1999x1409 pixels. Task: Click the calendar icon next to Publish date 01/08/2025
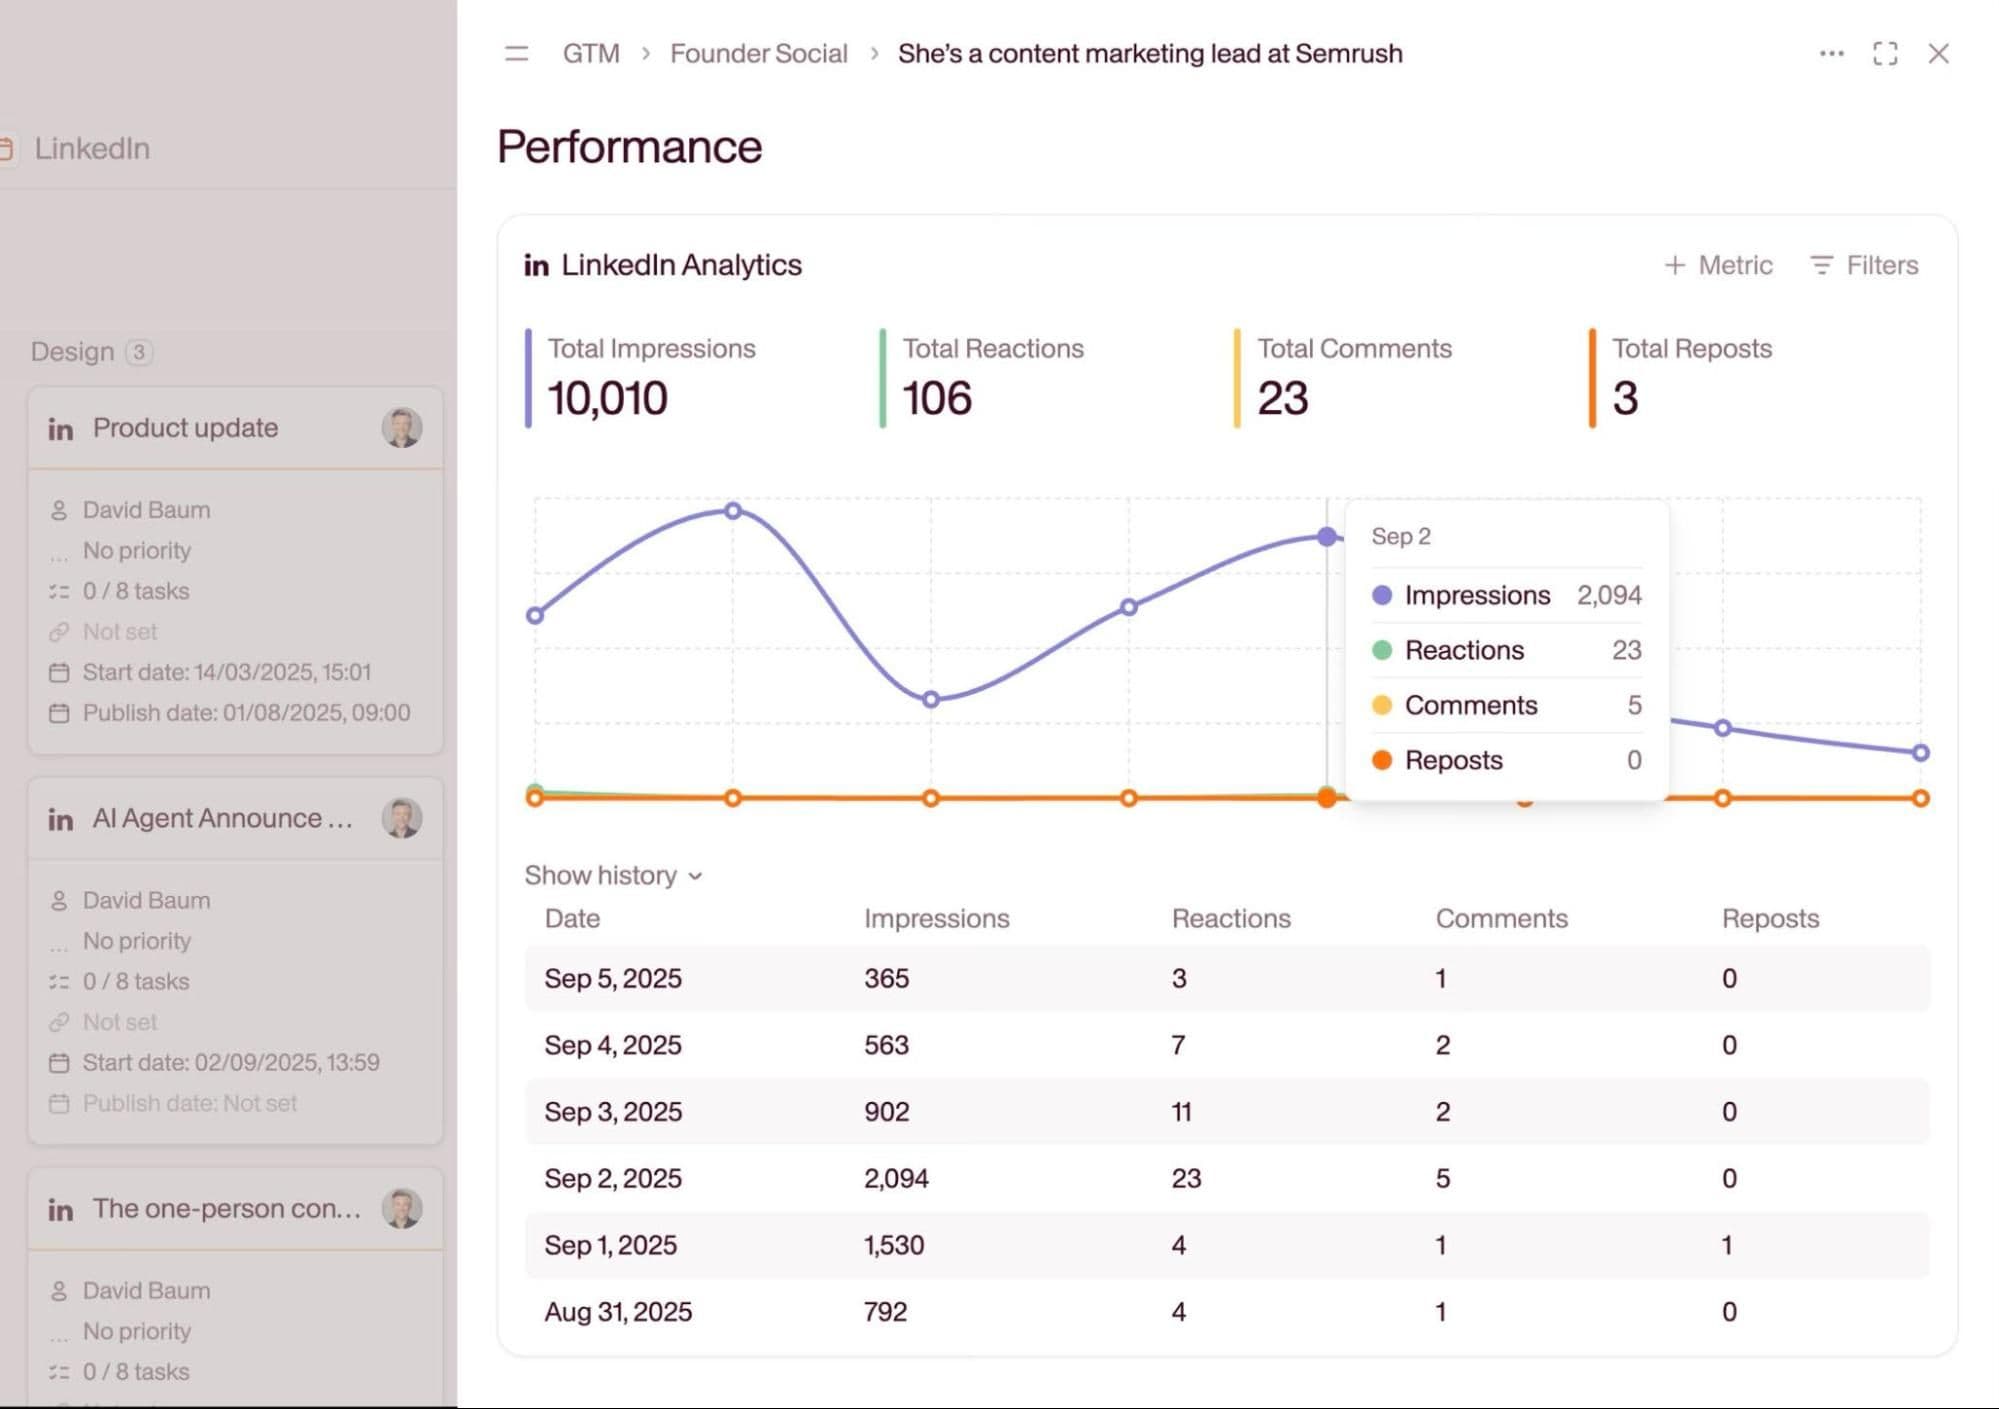click(x=59, y=713)
